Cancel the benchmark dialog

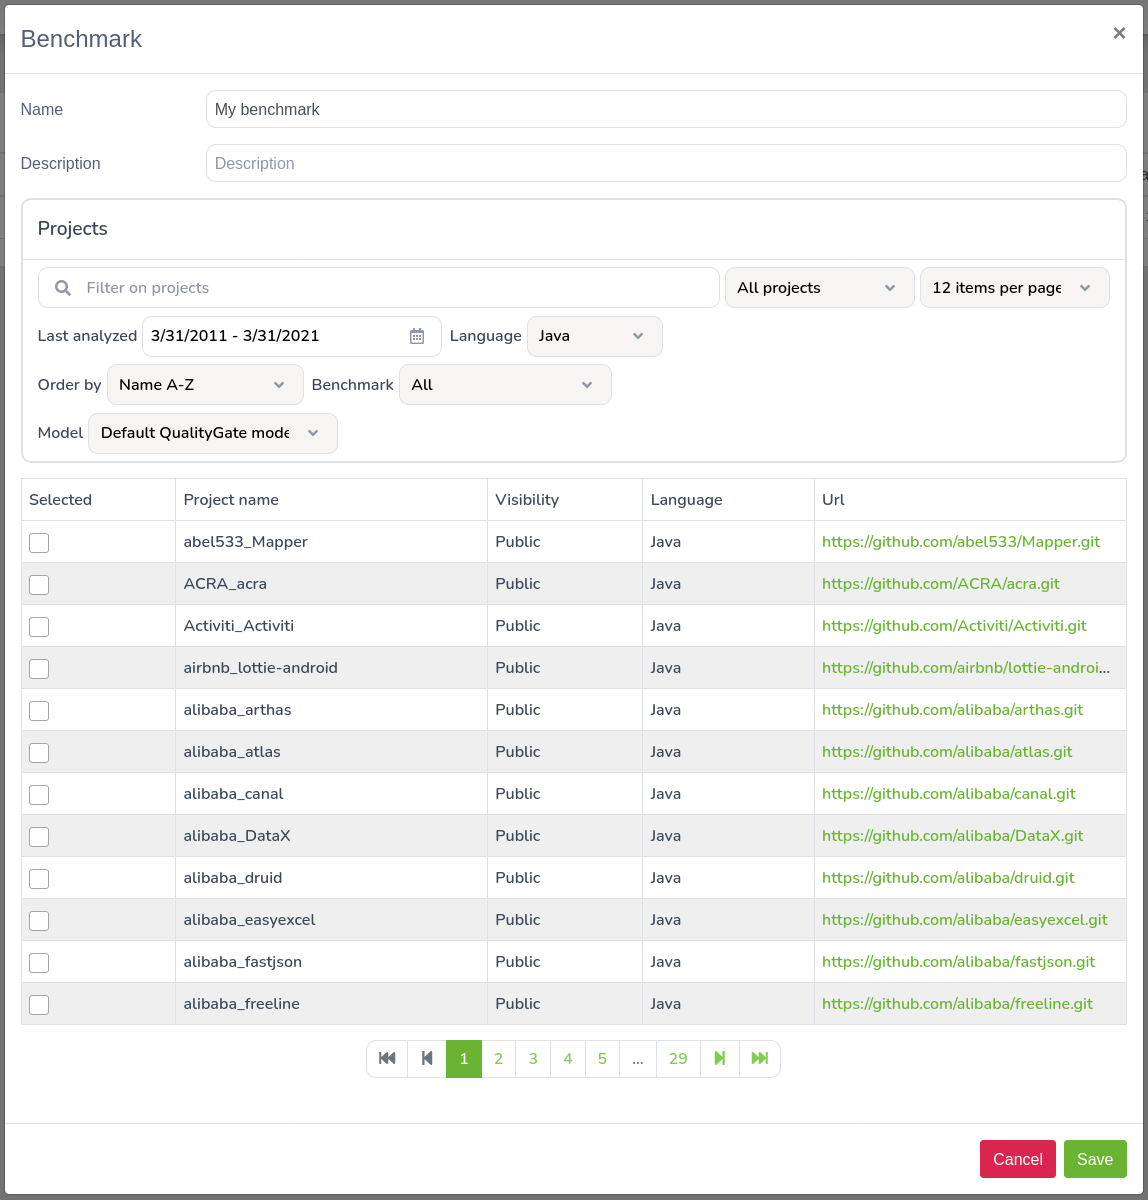(1018, 1159)
